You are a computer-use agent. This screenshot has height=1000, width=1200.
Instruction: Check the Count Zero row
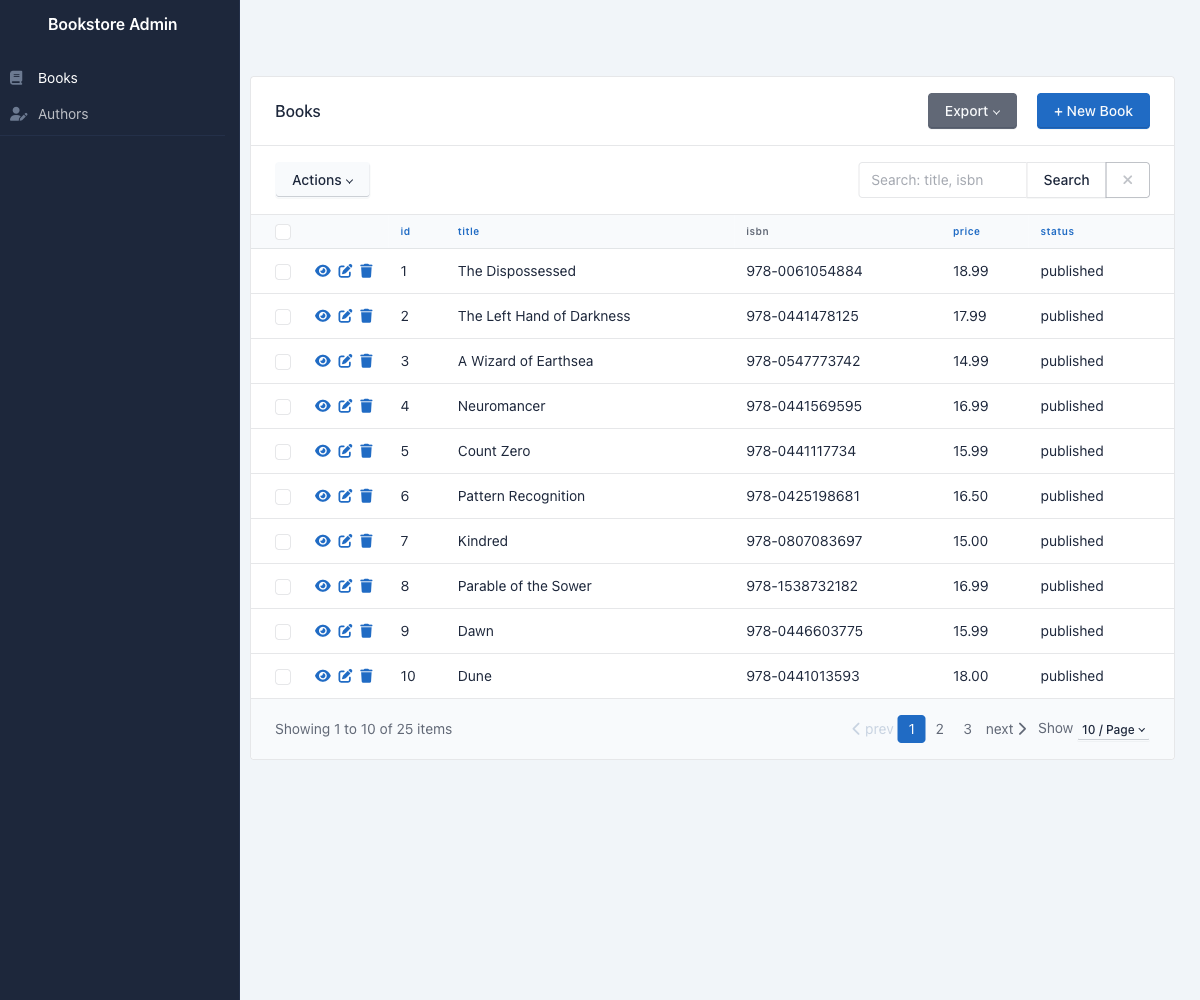[x=283, y=452]
